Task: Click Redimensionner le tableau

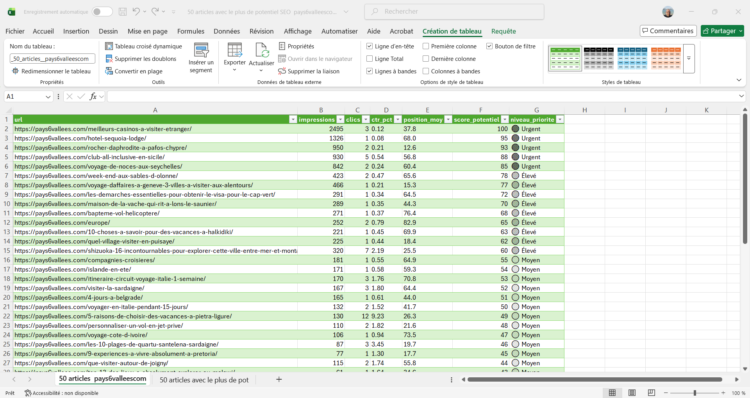Action: [51, 71]
